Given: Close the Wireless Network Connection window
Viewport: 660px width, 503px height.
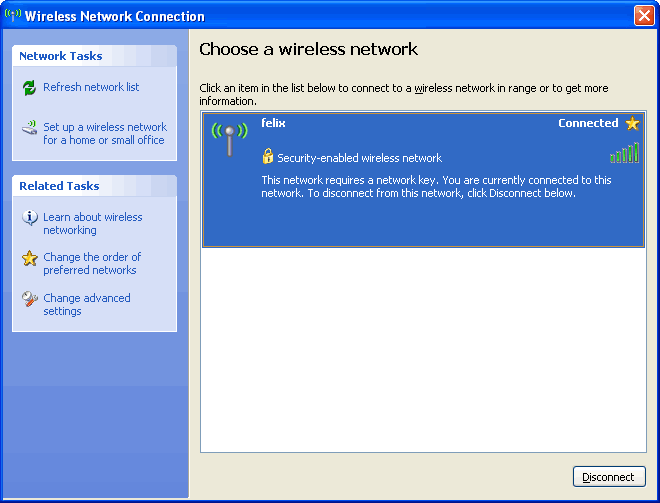Looking at the screenshot, I should (644, 15).
